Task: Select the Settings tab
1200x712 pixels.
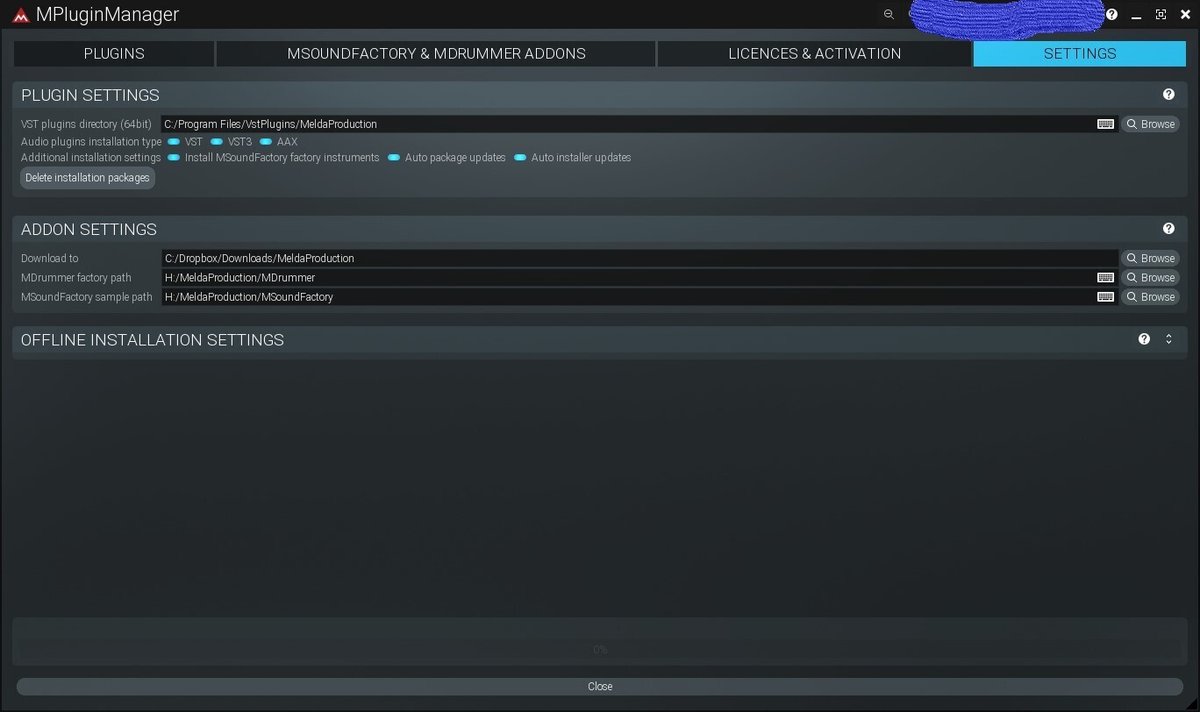Action: click(x=1079, y=54)
